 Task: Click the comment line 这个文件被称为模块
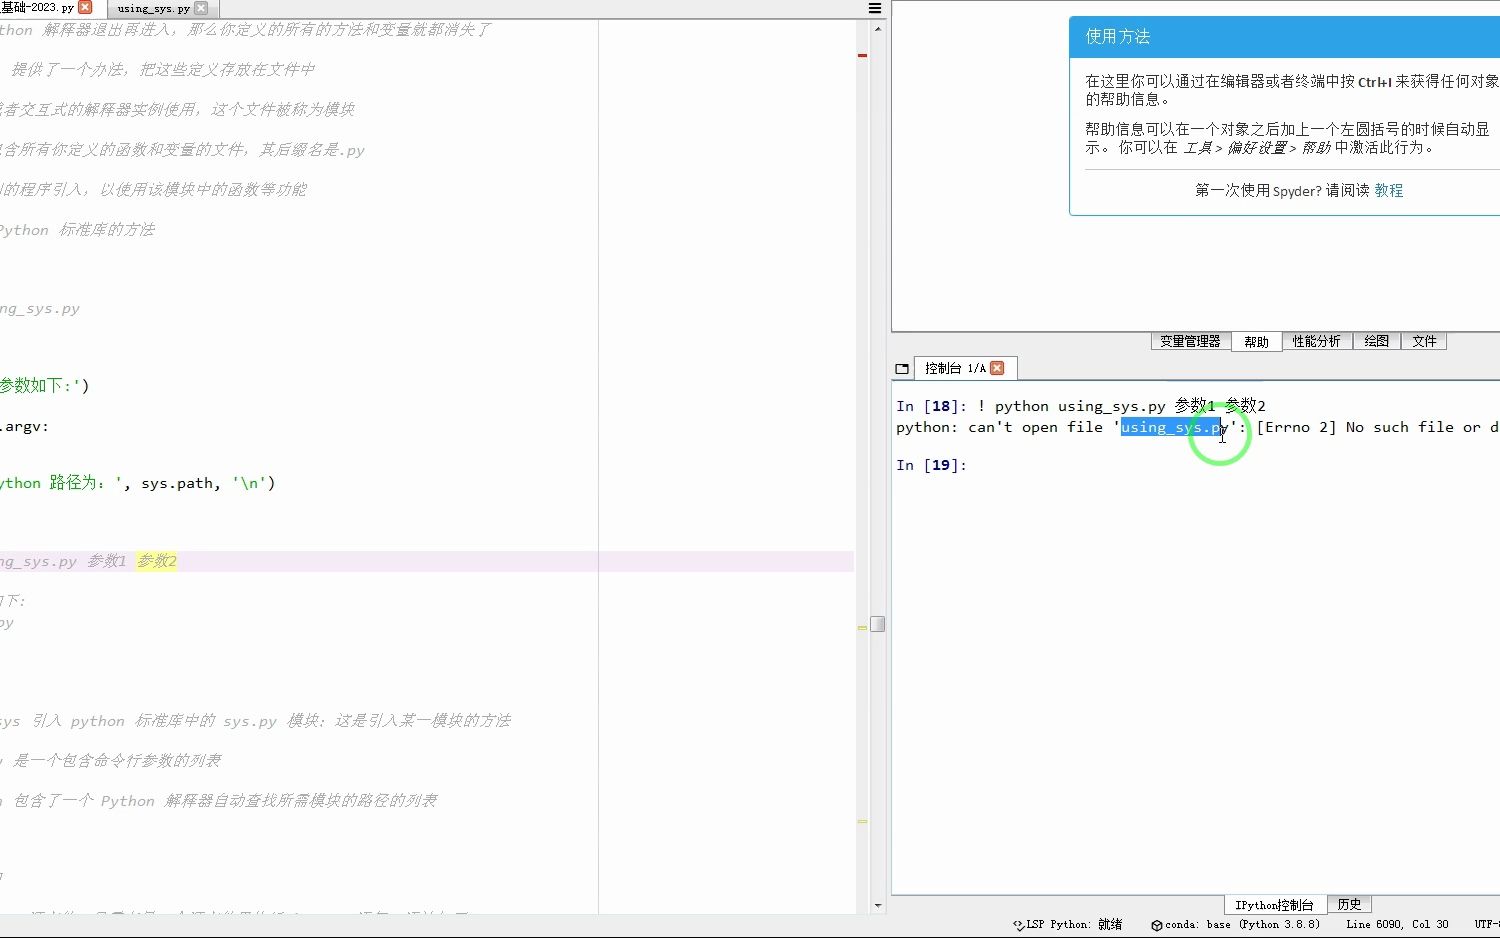click(x=177, y=109)
